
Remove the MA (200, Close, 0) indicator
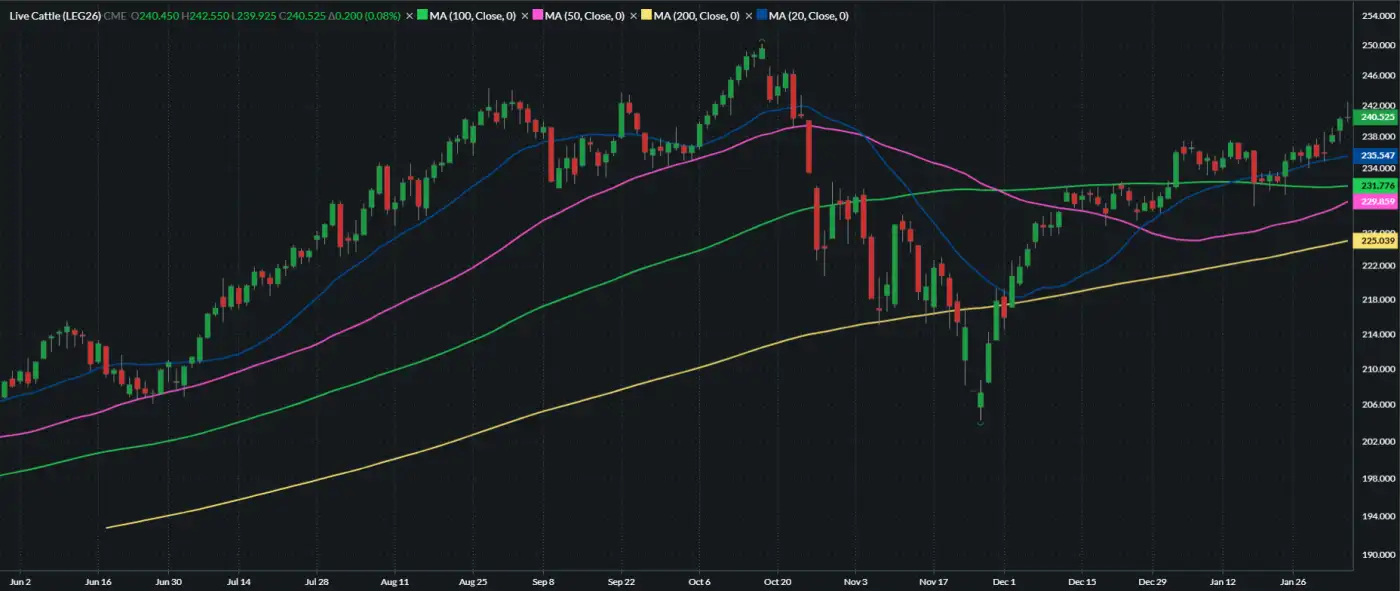(x=634, y=16)
